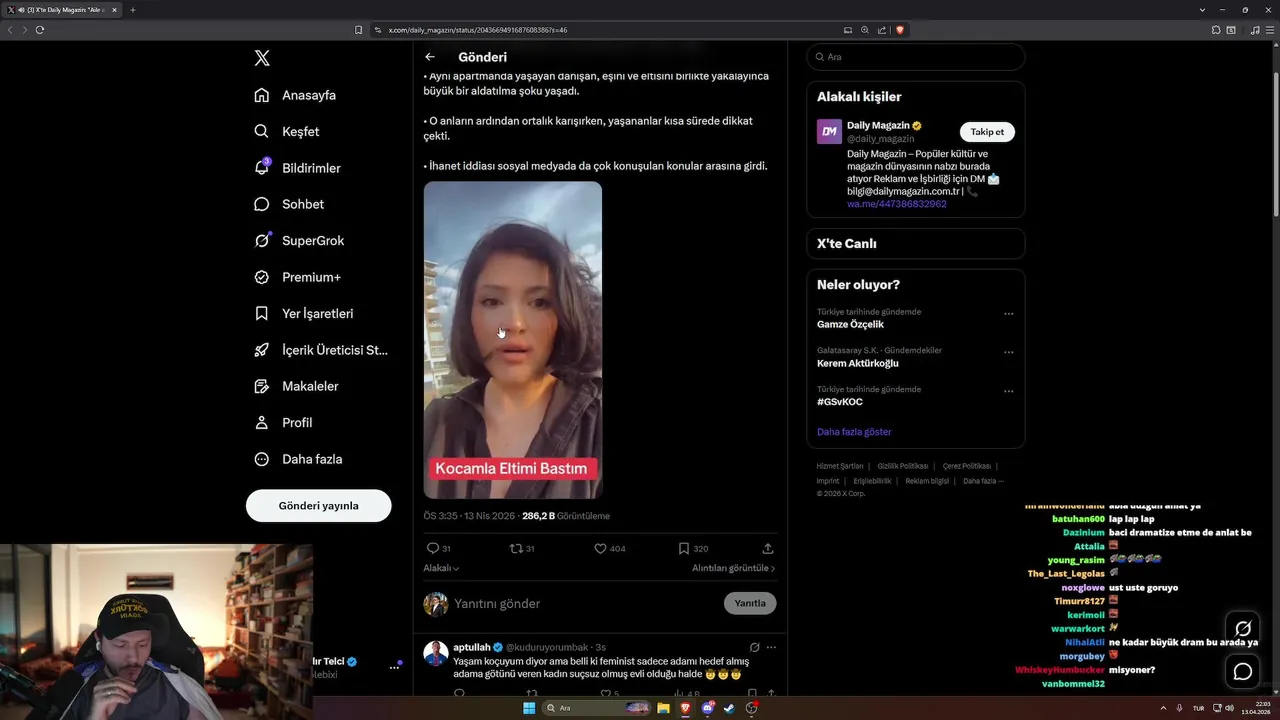This screenshot has width=1280, height=720.
Task: Open the account menu three dots
Action: click(394, 667)
